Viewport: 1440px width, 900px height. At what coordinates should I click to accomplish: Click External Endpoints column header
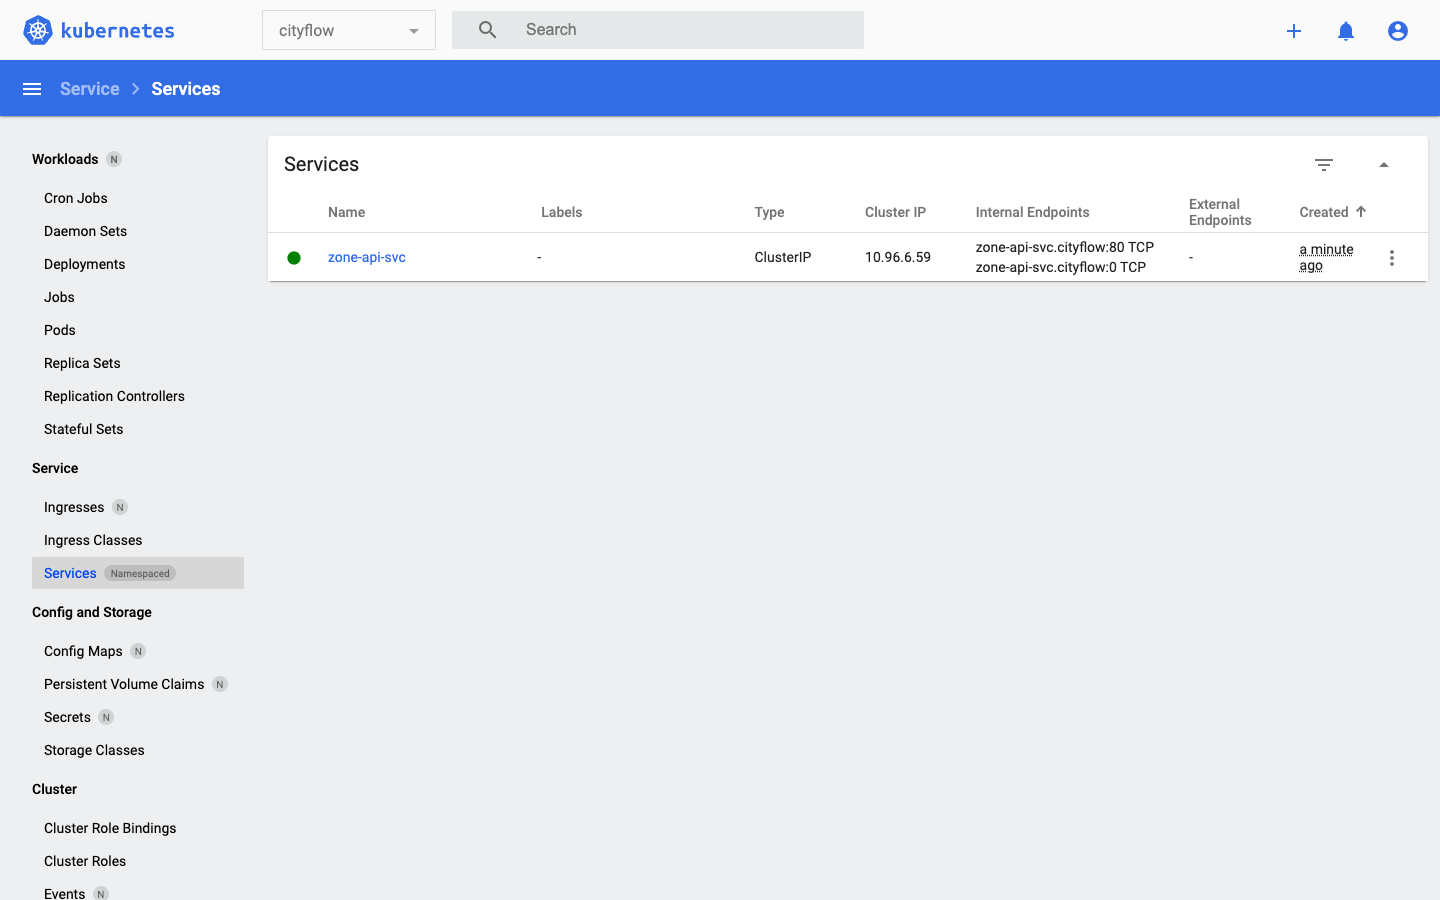click(x=1220, y=212)
